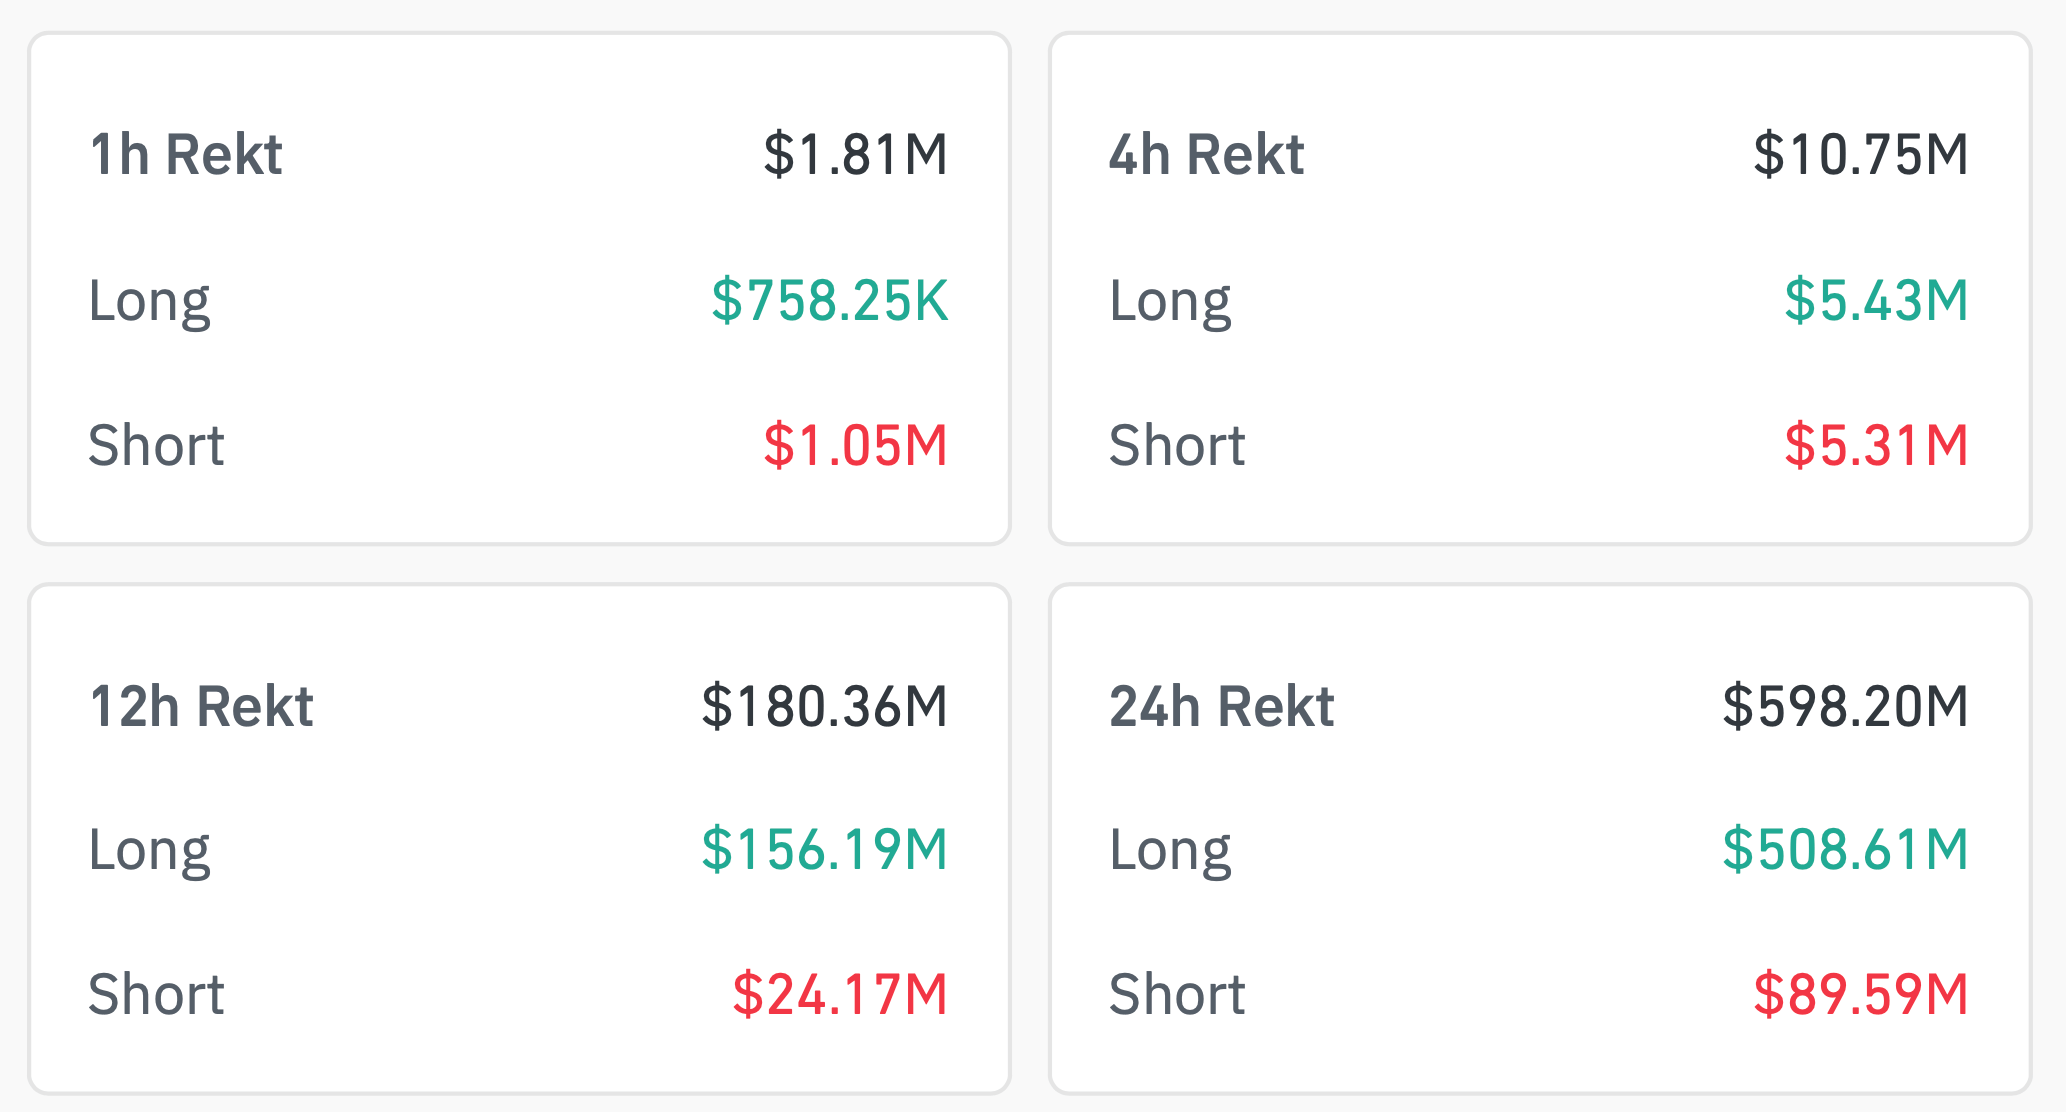
Task: Click the 24h Short $89.59M amount
Action: (x=1861, y=995)
